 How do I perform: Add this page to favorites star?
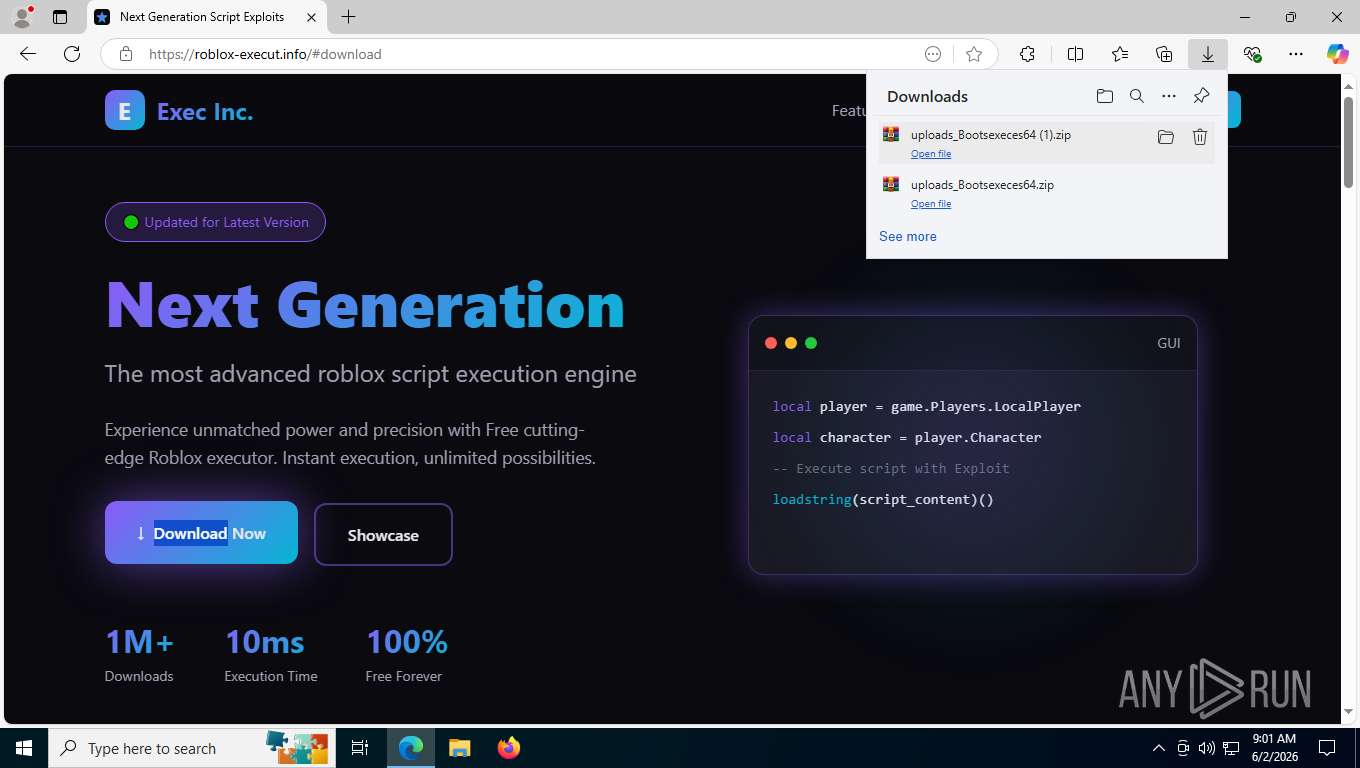click(974, 54)
